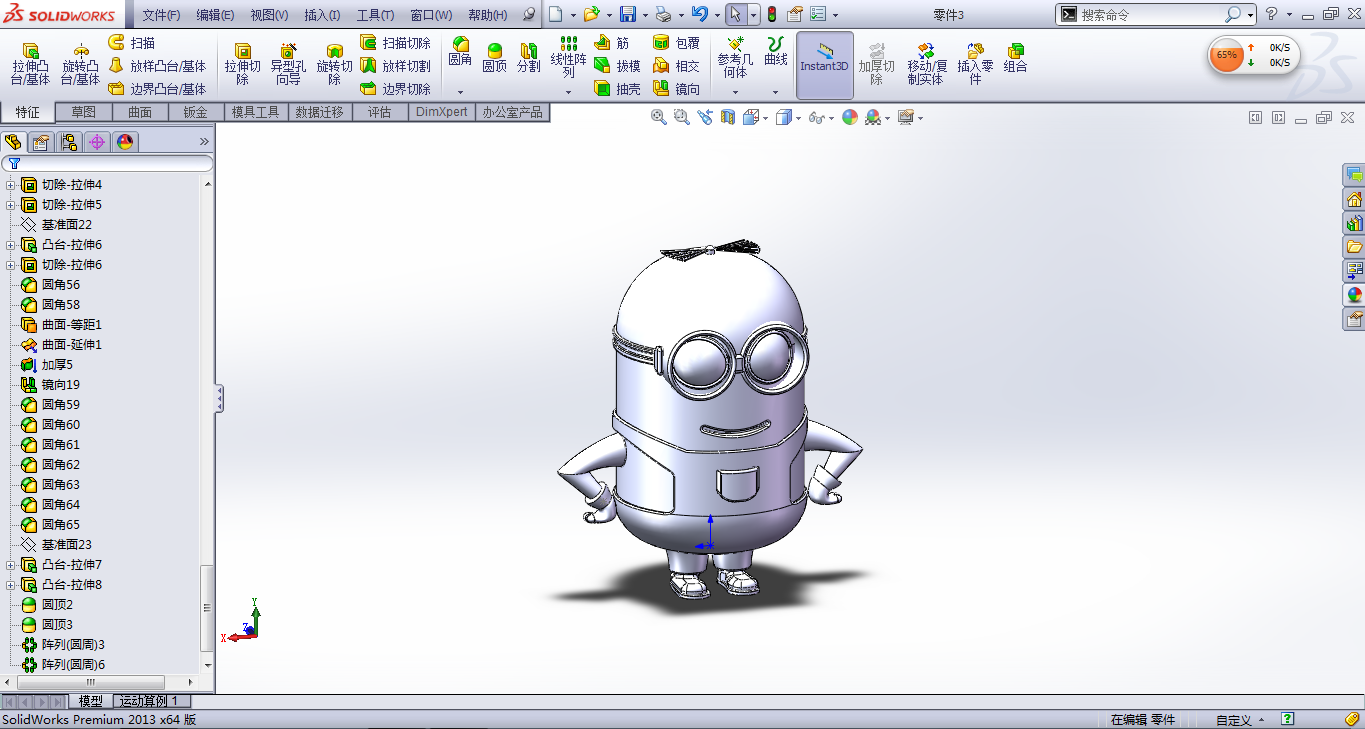Open the 线性阵列 pattern dropdown arrow
The image size is (1365, 729).
click(568, 92)
